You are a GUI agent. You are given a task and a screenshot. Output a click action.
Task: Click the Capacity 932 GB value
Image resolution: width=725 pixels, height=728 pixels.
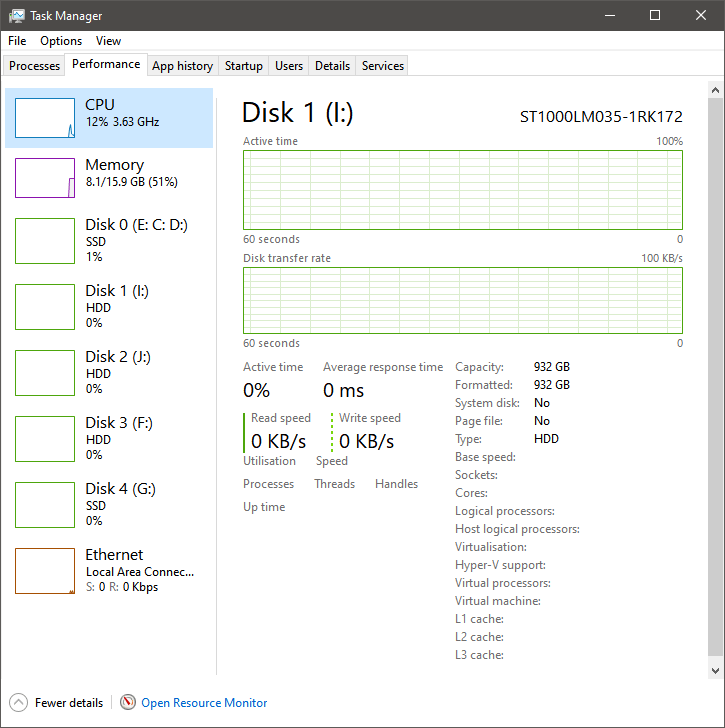click(552, 367)
